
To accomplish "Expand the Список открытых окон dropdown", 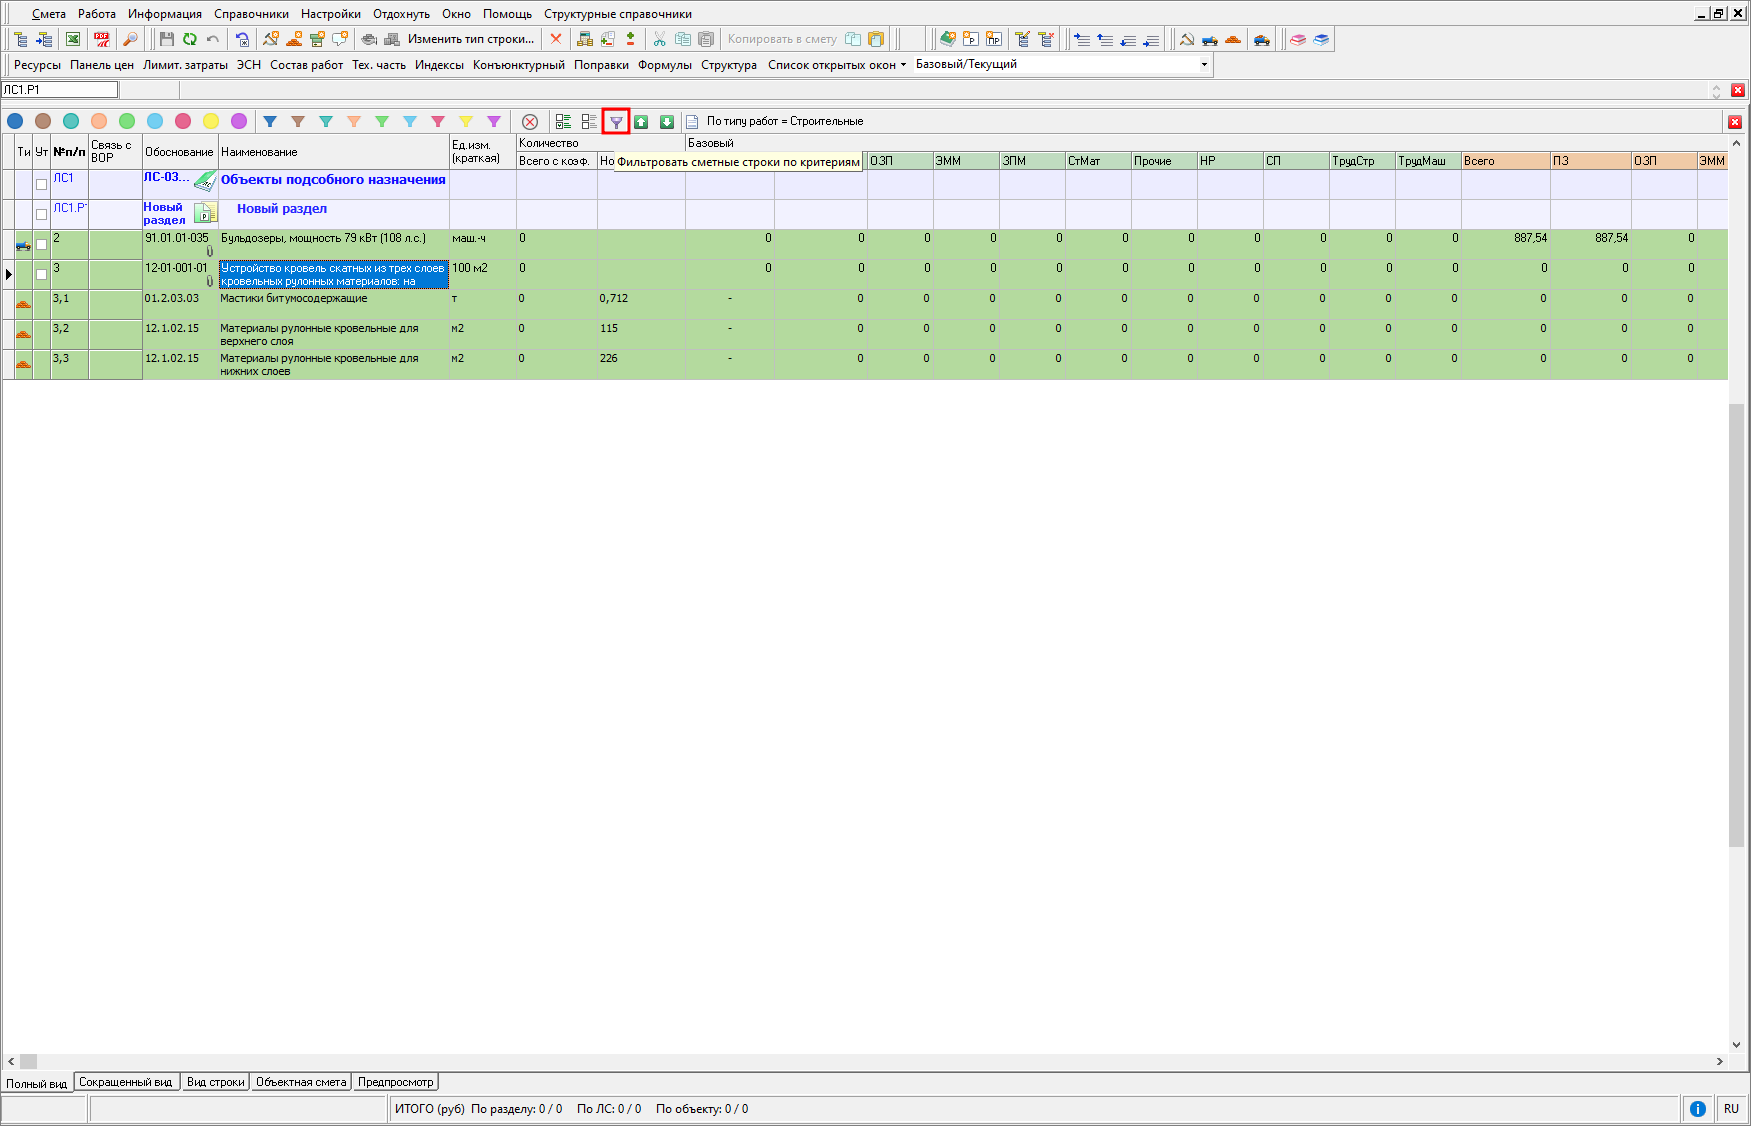I will coord(837,65).
